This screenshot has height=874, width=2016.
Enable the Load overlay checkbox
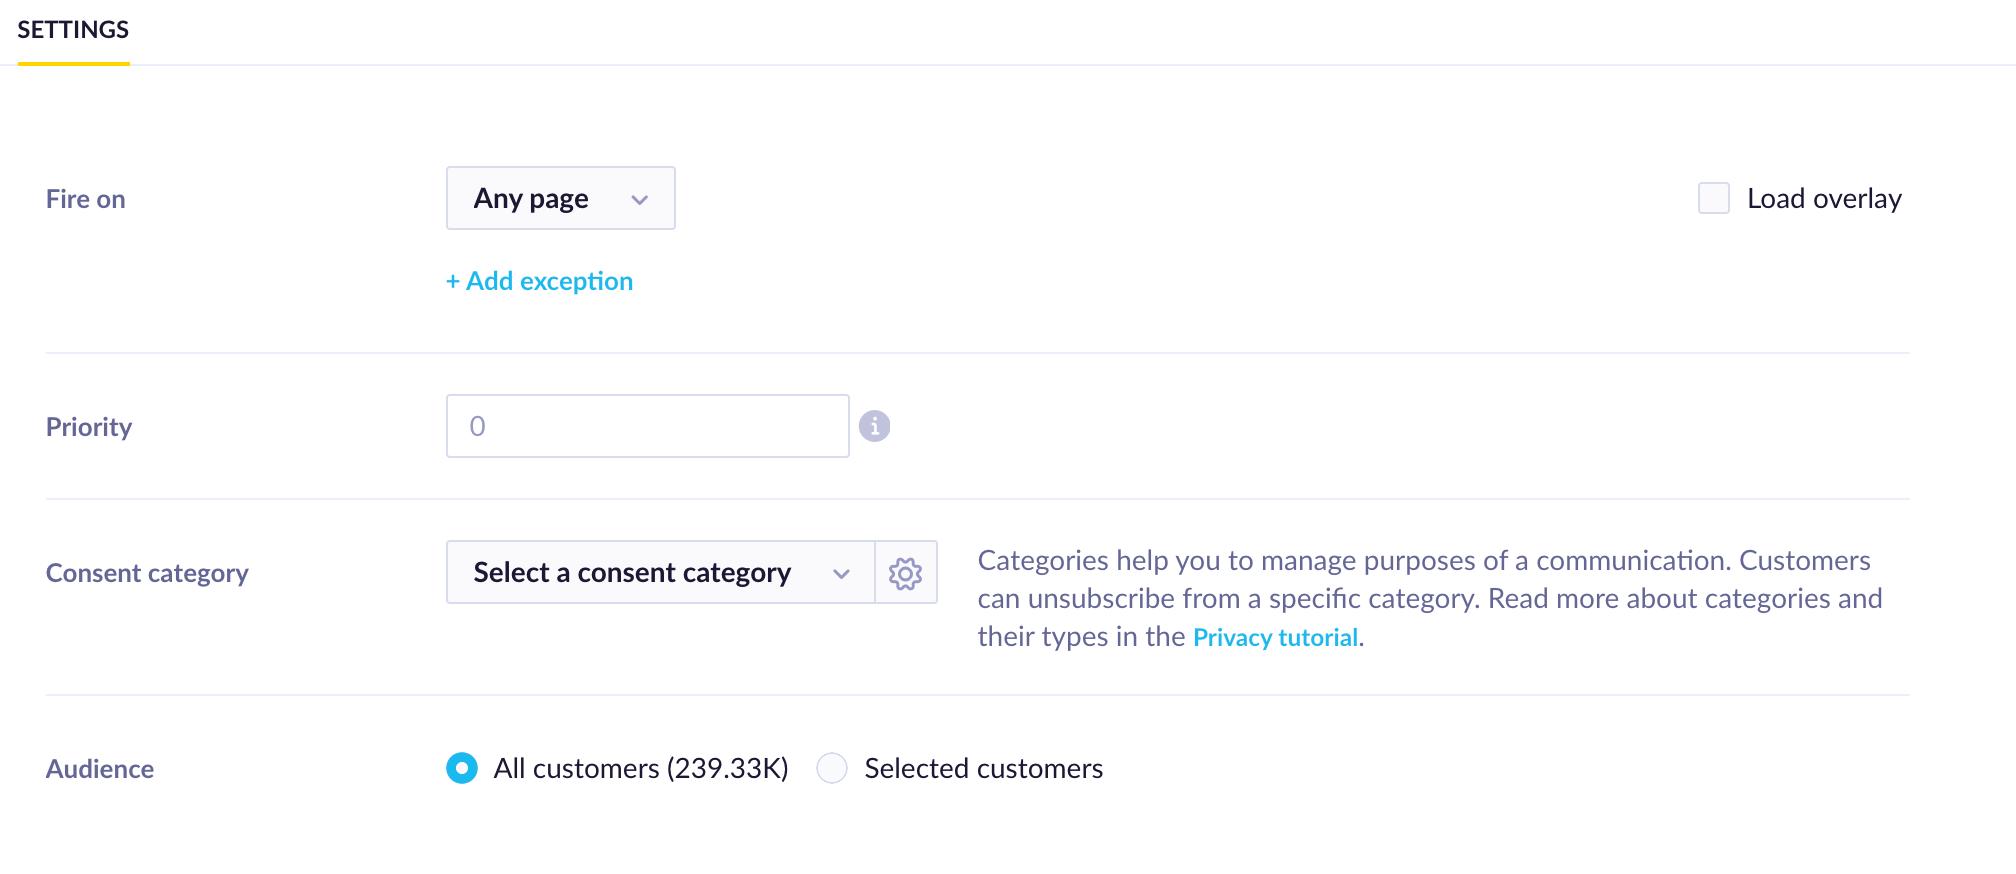point(1713,198)
